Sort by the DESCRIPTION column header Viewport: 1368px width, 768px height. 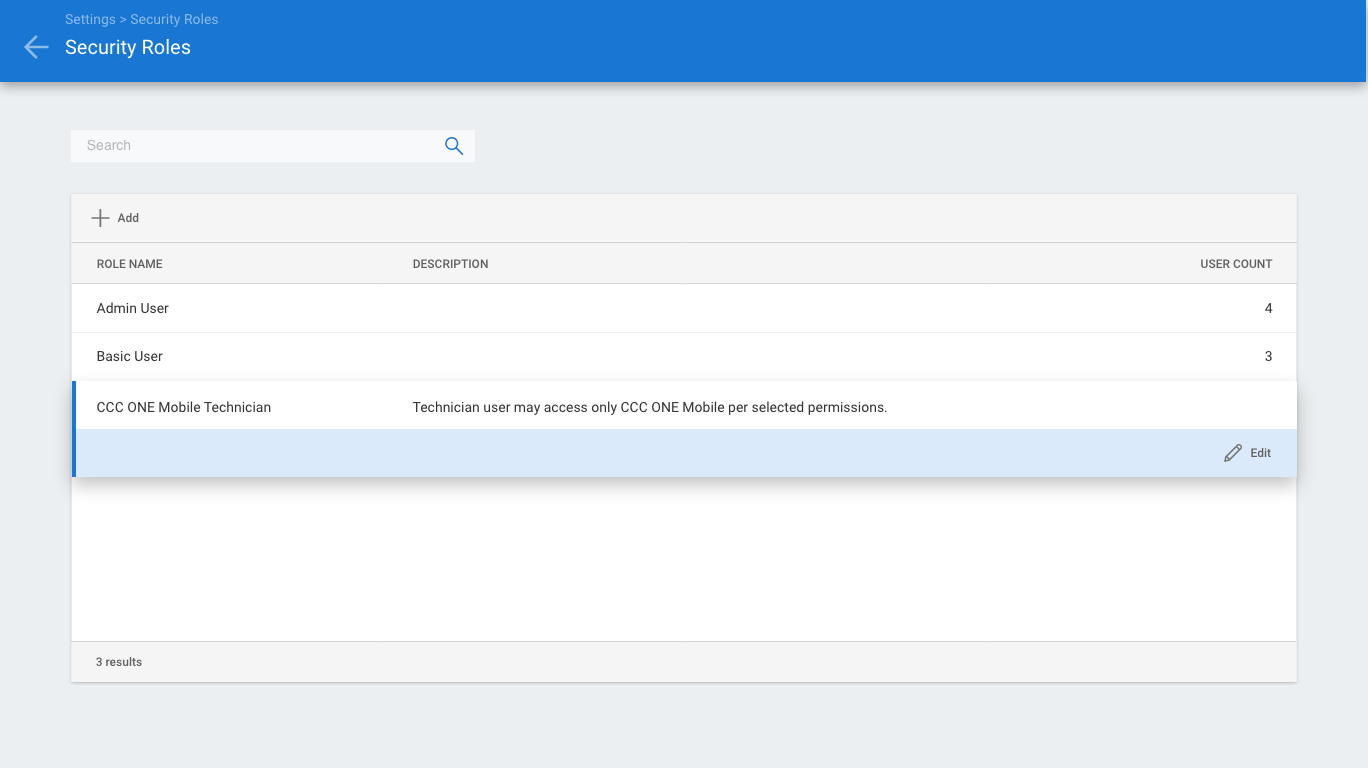450,264
